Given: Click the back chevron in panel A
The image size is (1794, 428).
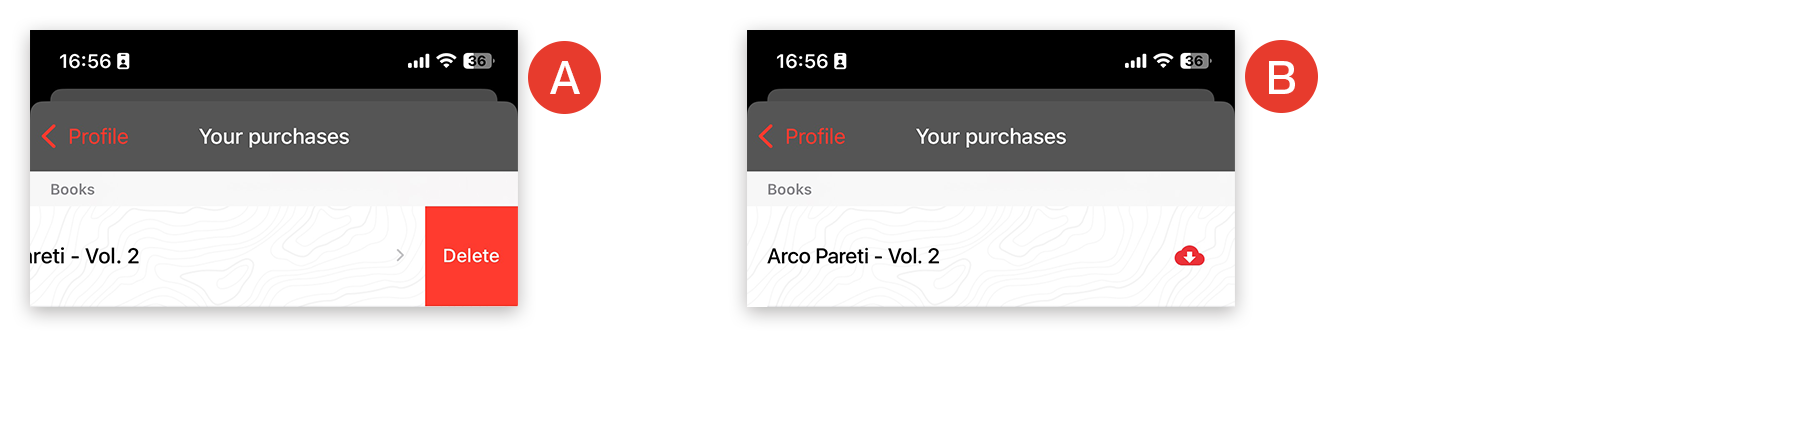Looking at the screenshot, I should click(x=49, y=136).
